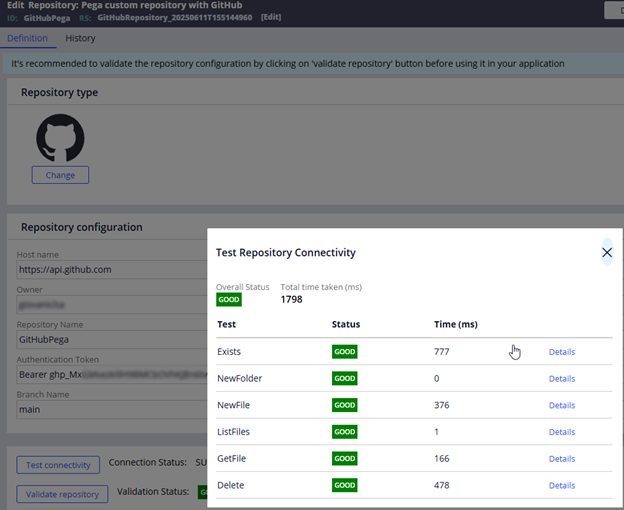The image size is (624, 510).
Task: Click the GitHub logo repository type icon
Action: [60, 138]
